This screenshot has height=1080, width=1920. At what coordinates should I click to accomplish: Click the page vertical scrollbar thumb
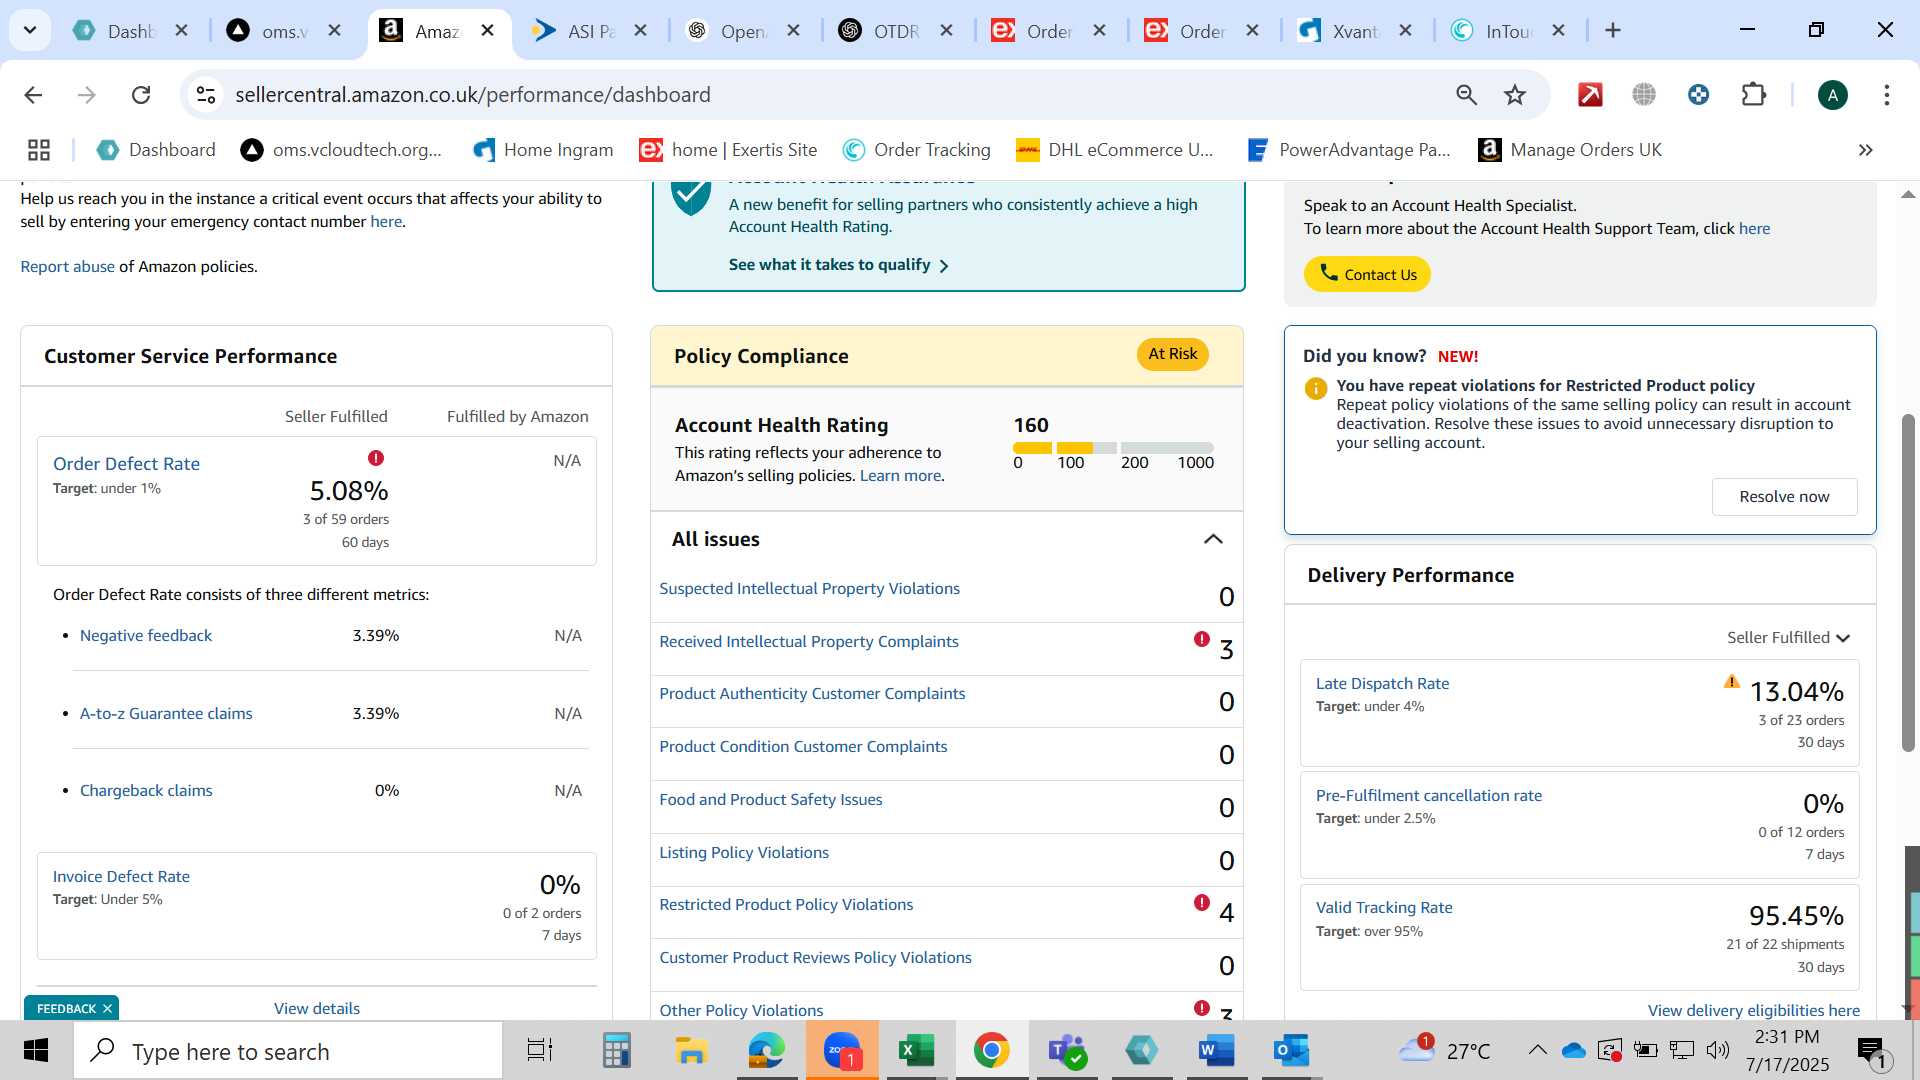coord(1908,582)
